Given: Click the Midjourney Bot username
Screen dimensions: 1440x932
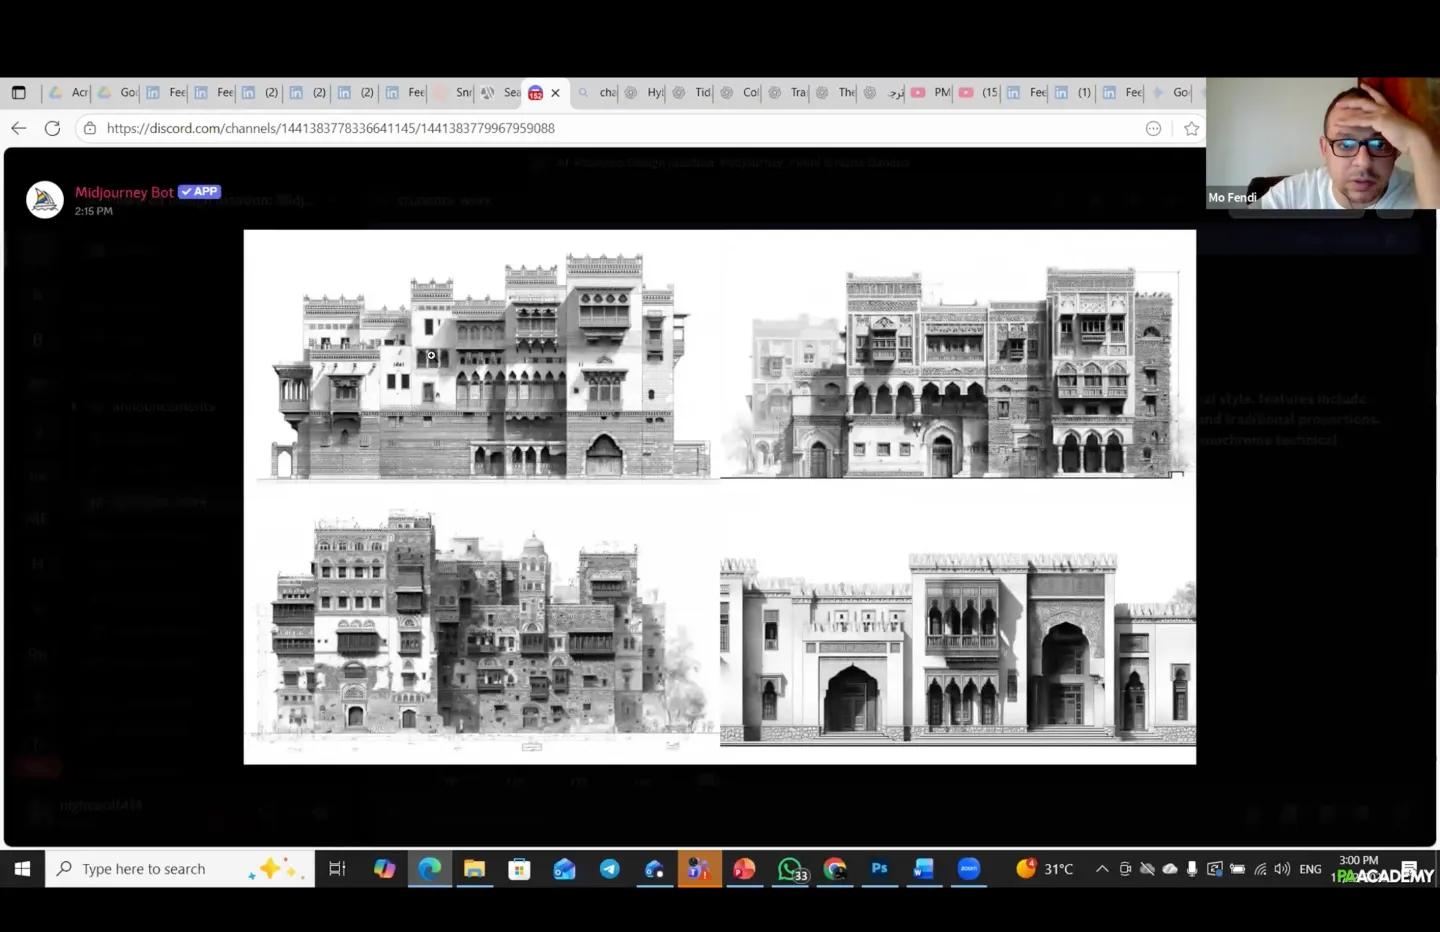Looking at the screenshot, I should coord(124,192).
